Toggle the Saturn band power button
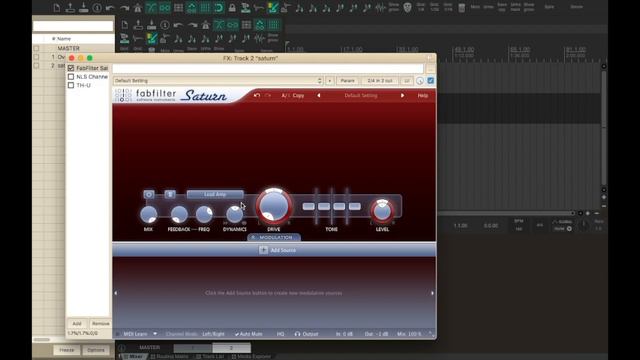 149,194
